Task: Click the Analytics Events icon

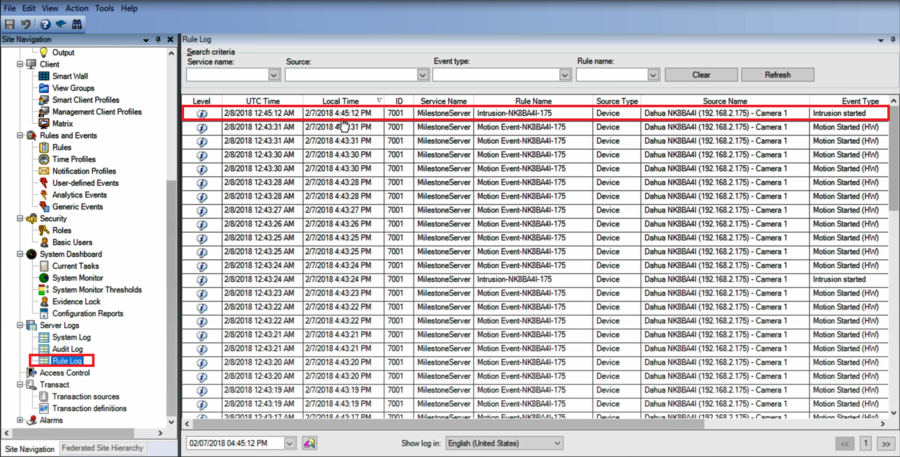Action: (44, 195)
